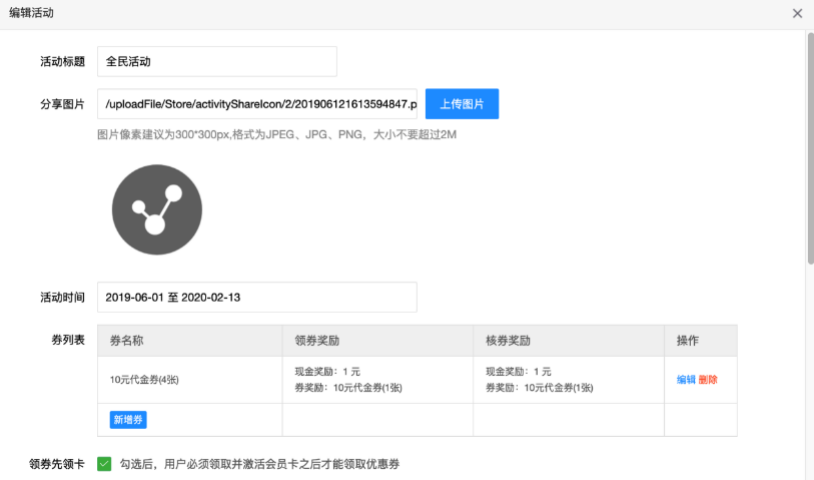Click the 核券奖励 column header
Screen dimensions: 814x480
(x=569, y=340)
